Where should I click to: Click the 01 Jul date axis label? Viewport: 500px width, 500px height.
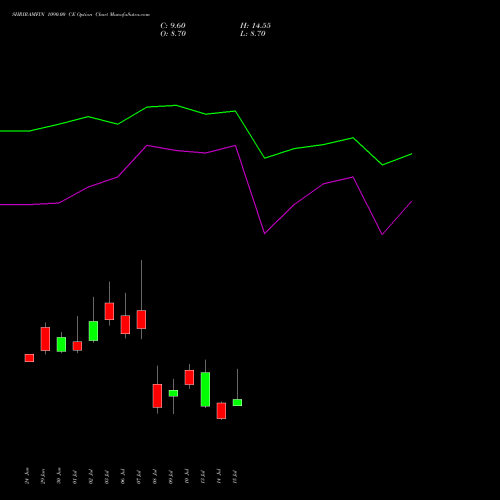coord(75,477)
